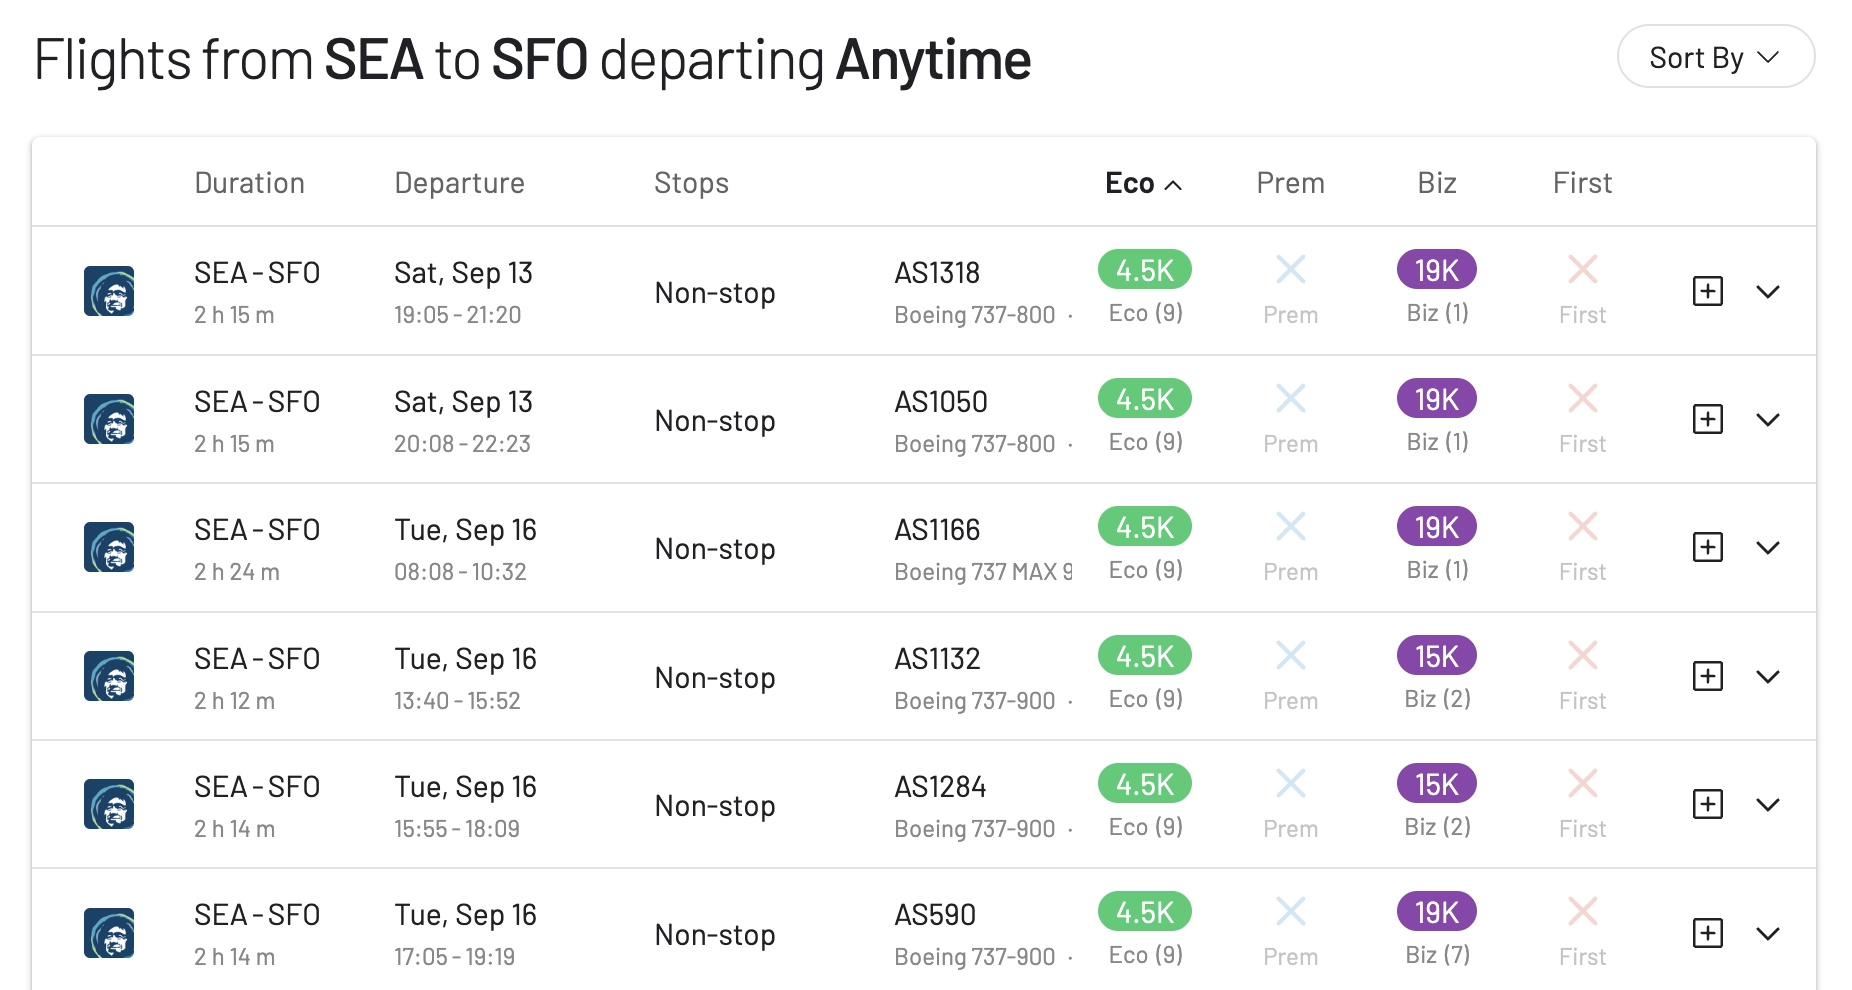Select 19K Biz fare on AS1050

pyautogui.click(x=1437, y=399)
